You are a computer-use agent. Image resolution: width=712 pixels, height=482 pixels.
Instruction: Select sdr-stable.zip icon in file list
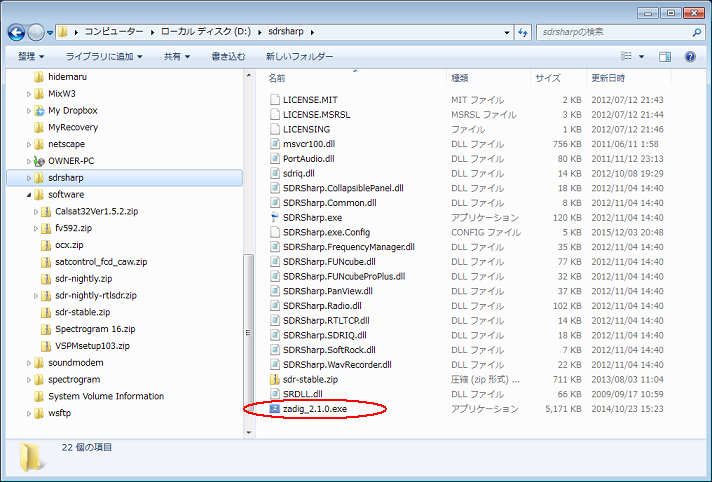275,379
